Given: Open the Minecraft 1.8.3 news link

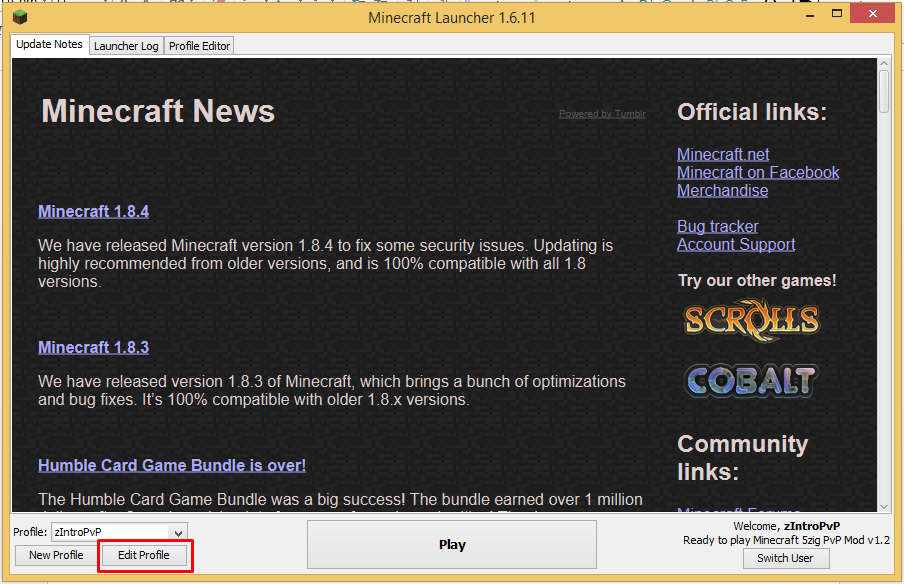Looking at the screenshot, I should pyautogui.click(x=93, y=348).
